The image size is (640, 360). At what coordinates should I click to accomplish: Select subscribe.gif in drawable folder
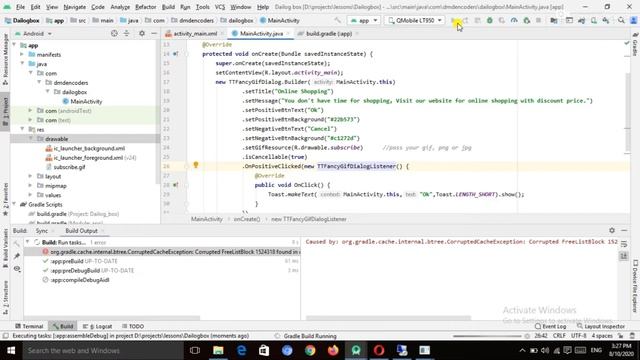69,167
